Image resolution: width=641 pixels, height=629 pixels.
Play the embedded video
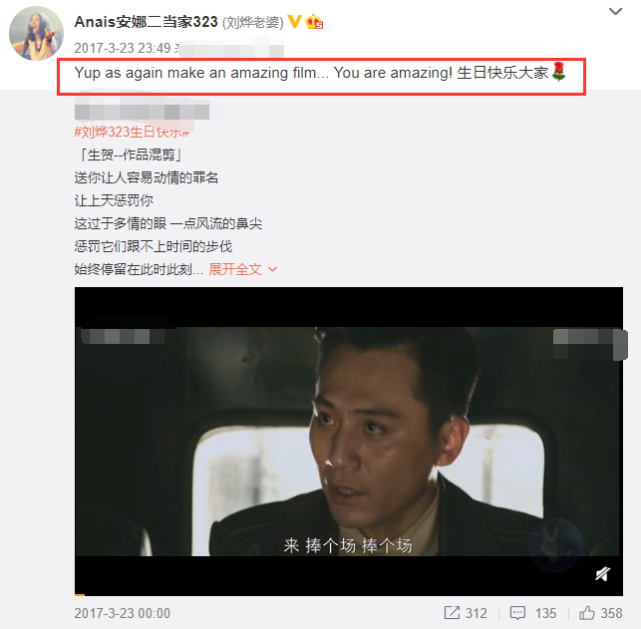click(x=349, y=441)
